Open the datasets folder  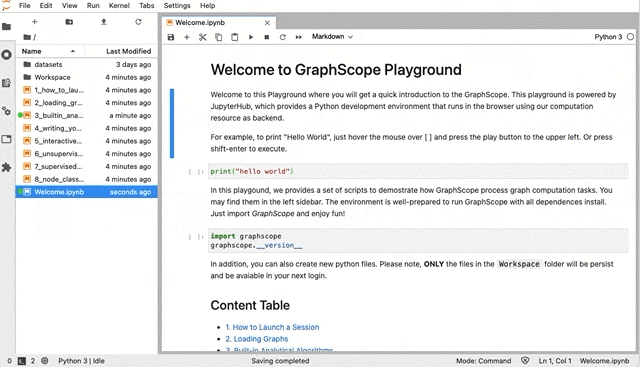(87, 65)
